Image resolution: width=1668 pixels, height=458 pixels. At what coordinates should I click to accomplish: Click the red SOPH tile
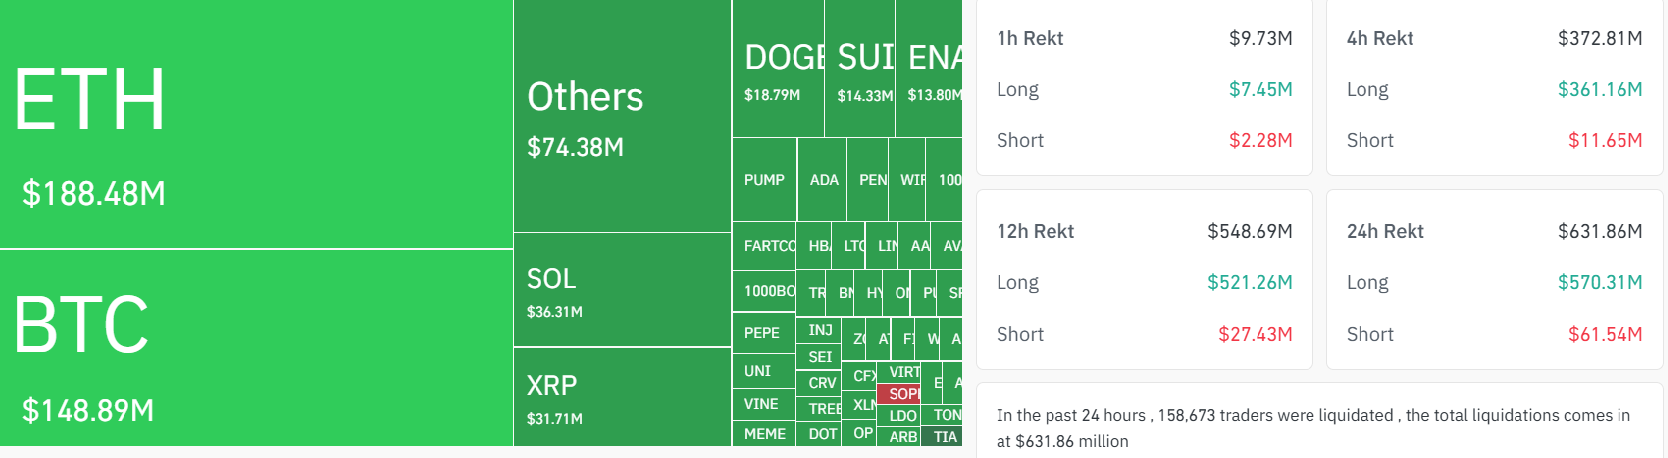click(x=902, y=394)
